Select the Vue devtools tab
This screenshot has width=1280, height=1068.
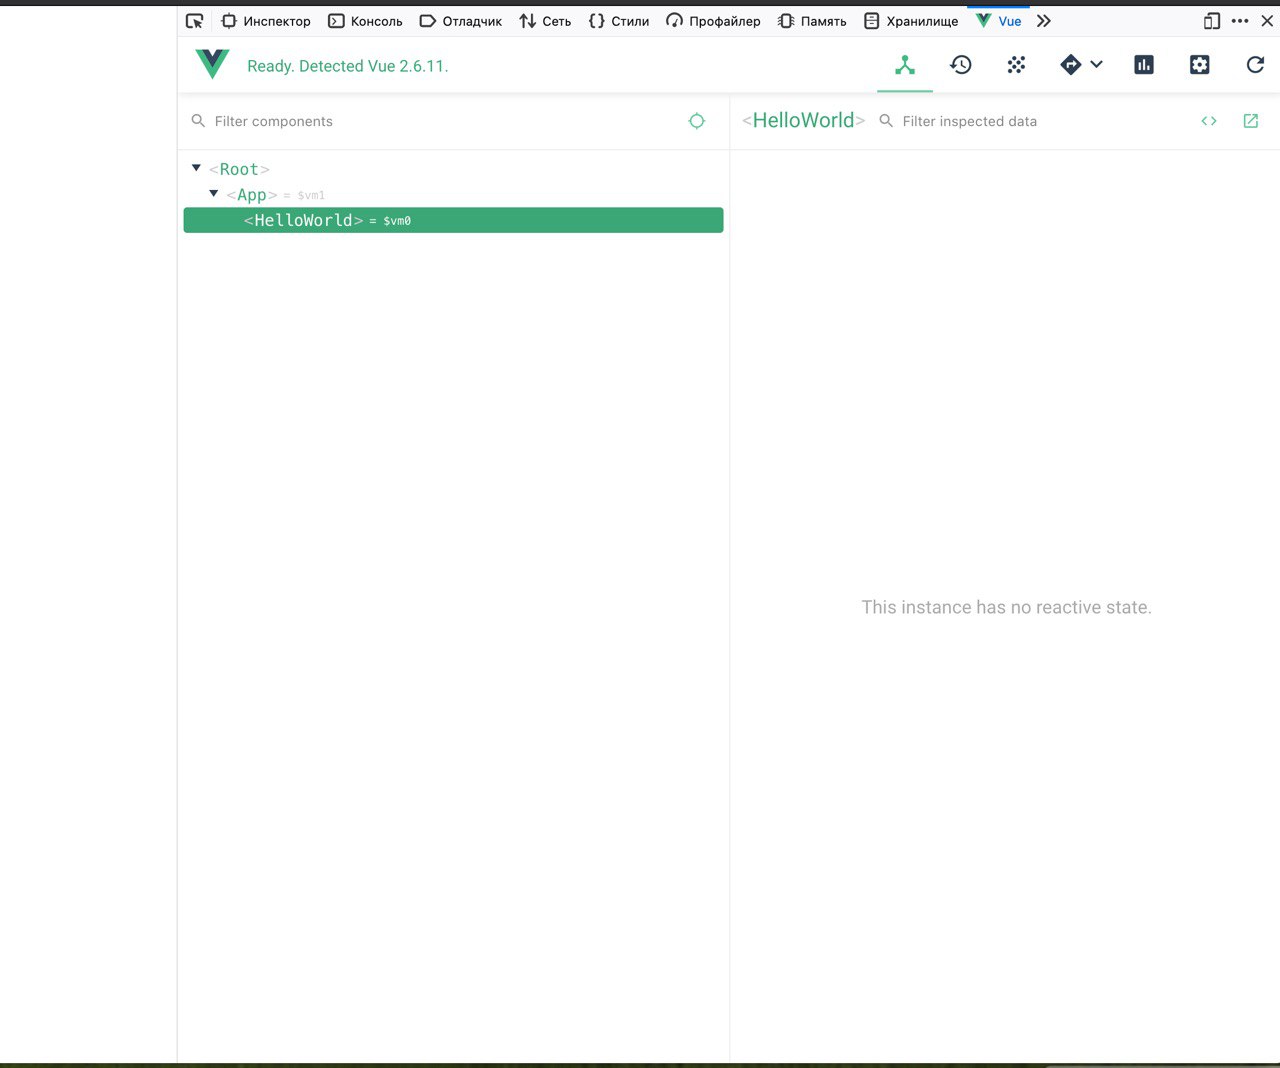pyautogui.click(x=999, y=21)
